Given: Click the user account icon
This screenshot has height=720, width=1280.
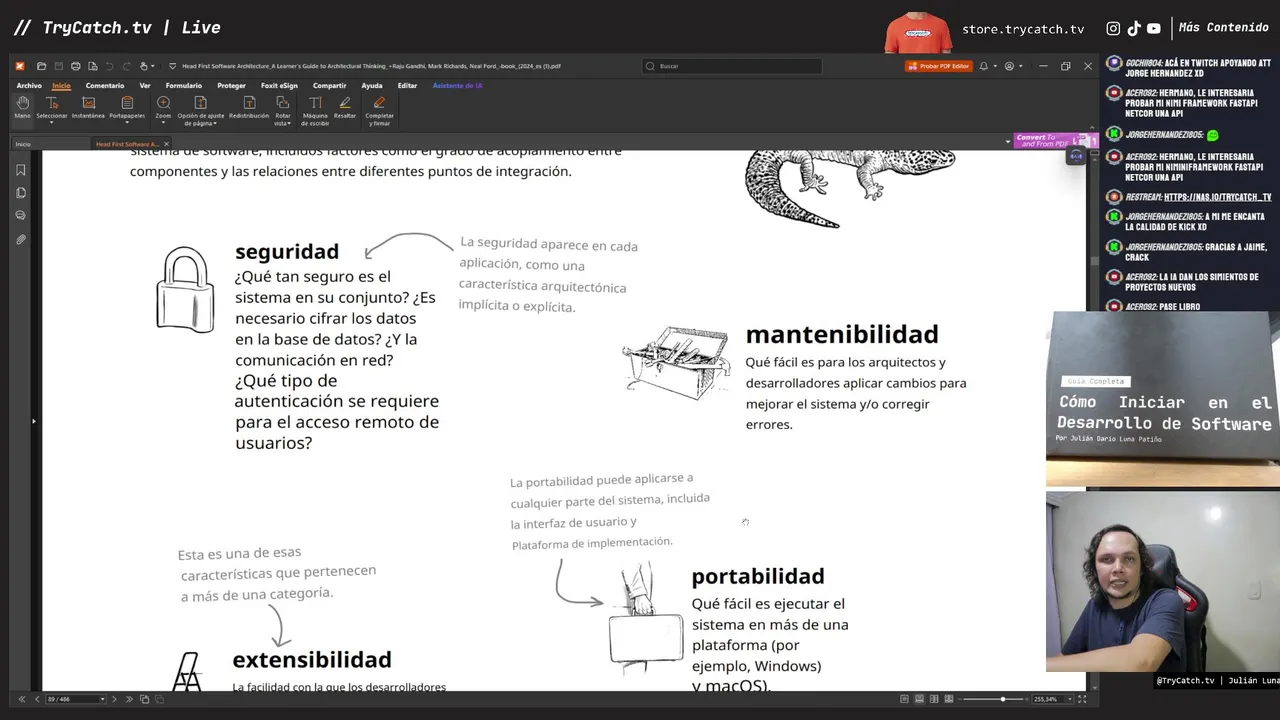Looking at the screenshot, I should click(x=1009, y=66).
